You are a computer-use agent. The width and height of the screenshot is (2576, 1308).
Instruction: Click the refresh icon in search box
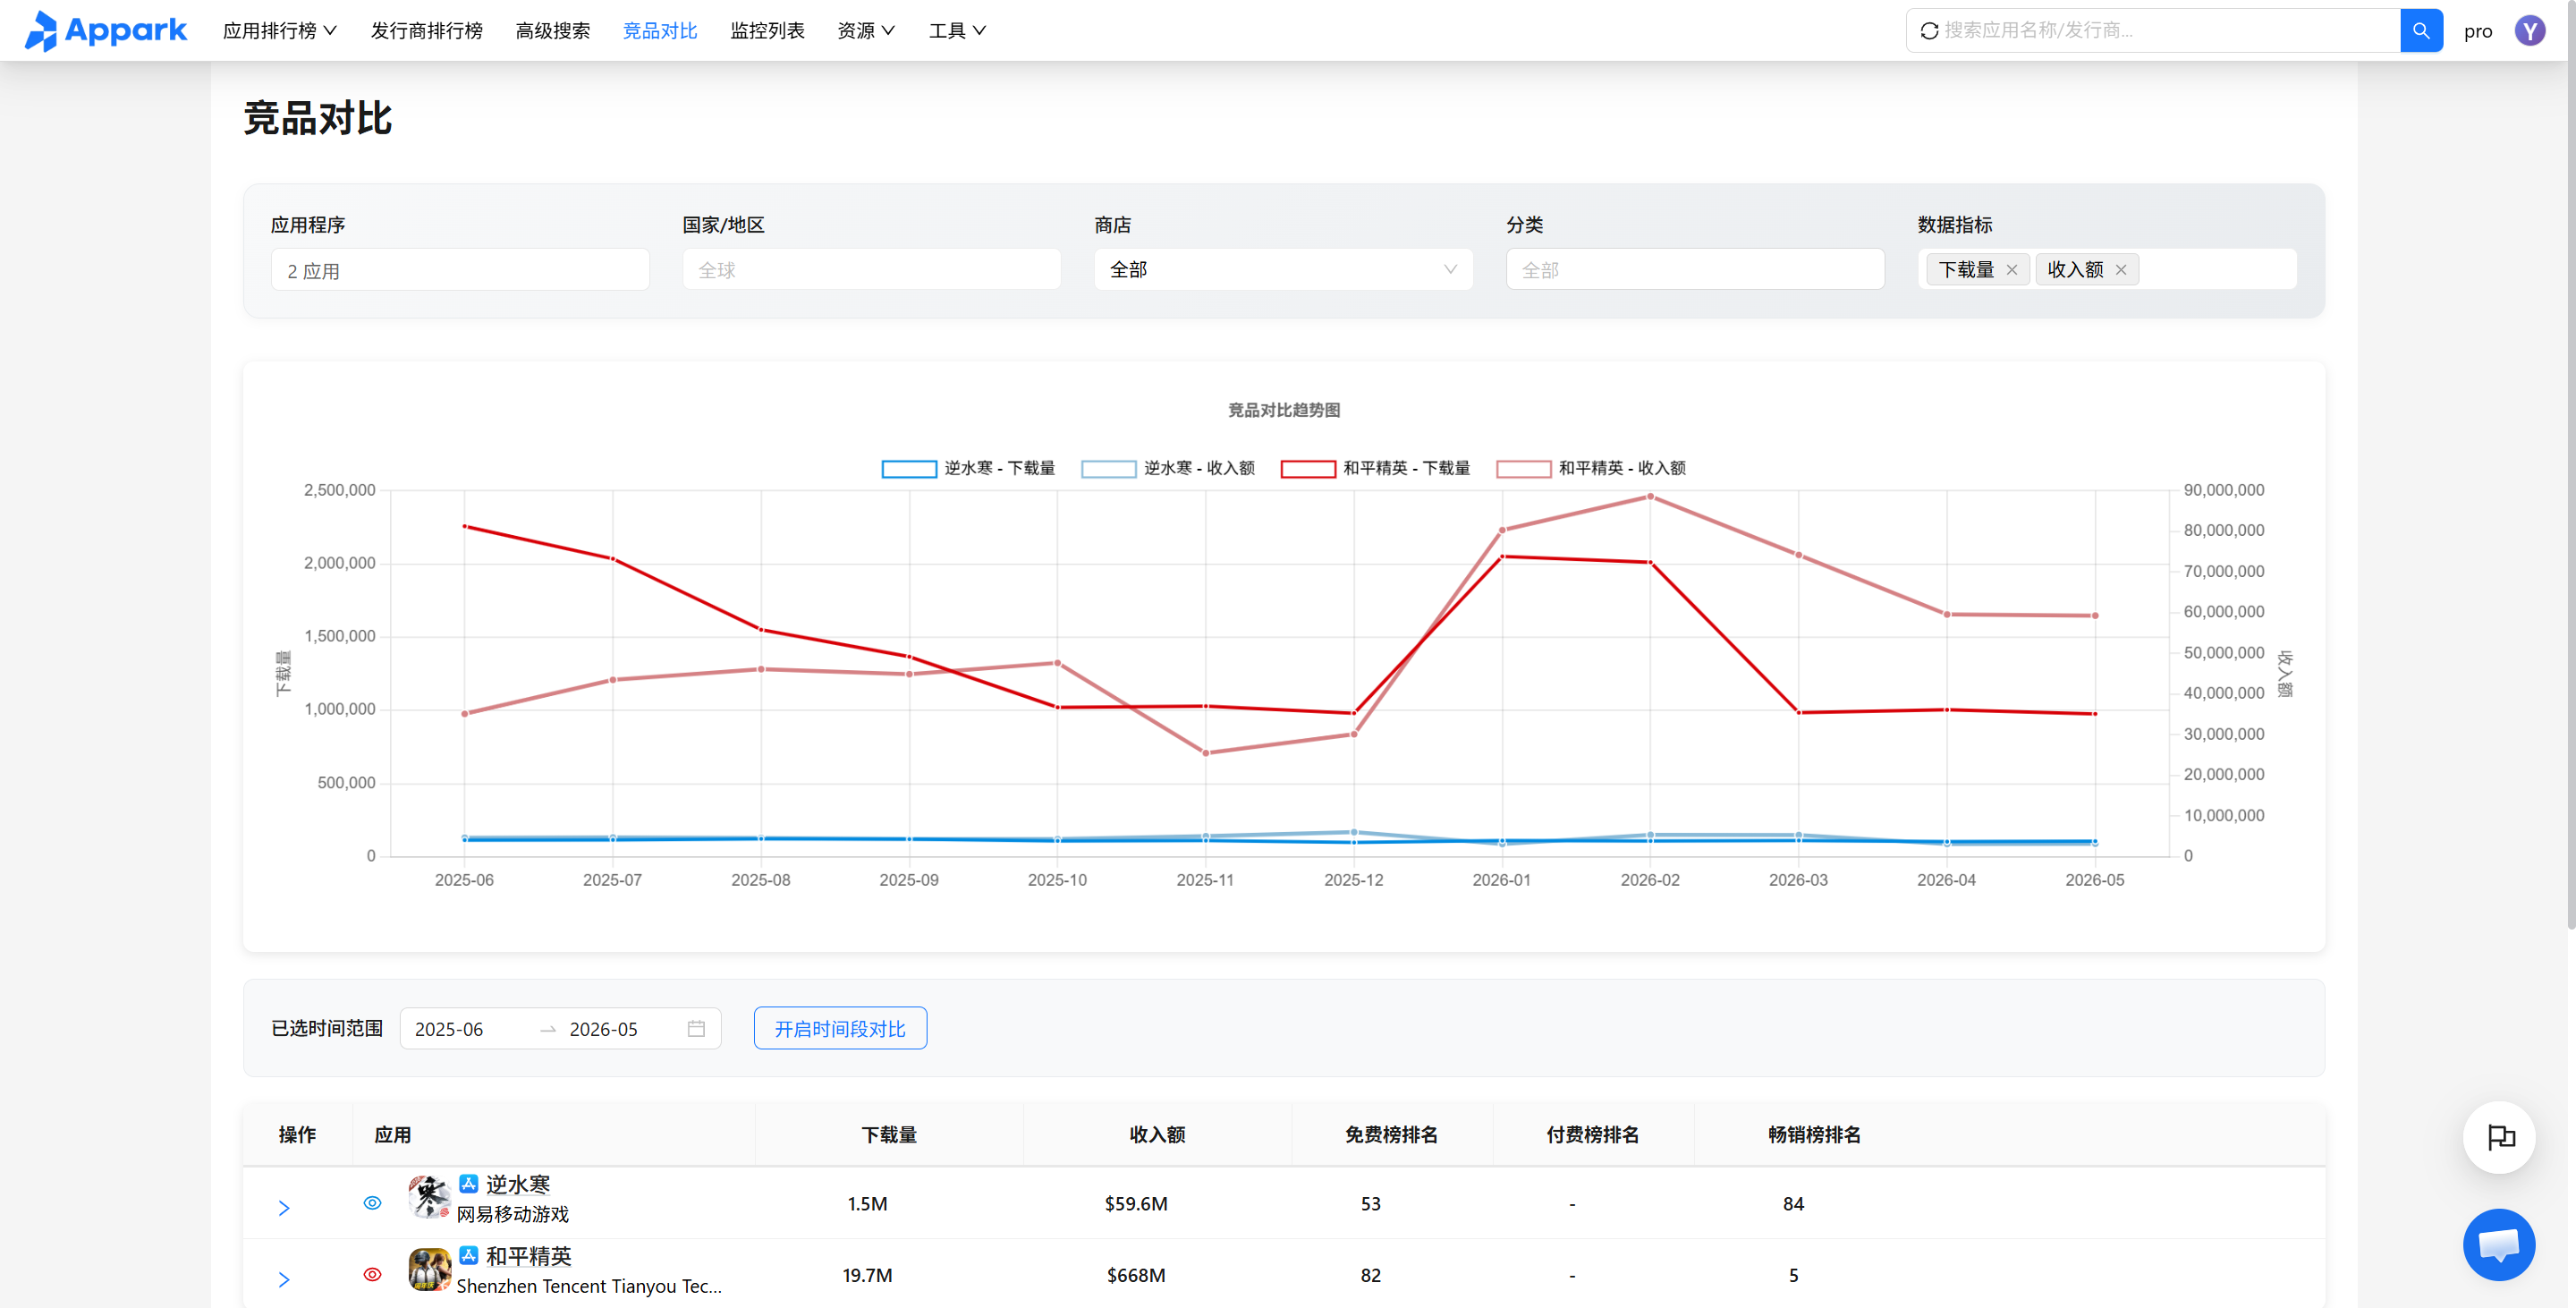(1929, 31)
